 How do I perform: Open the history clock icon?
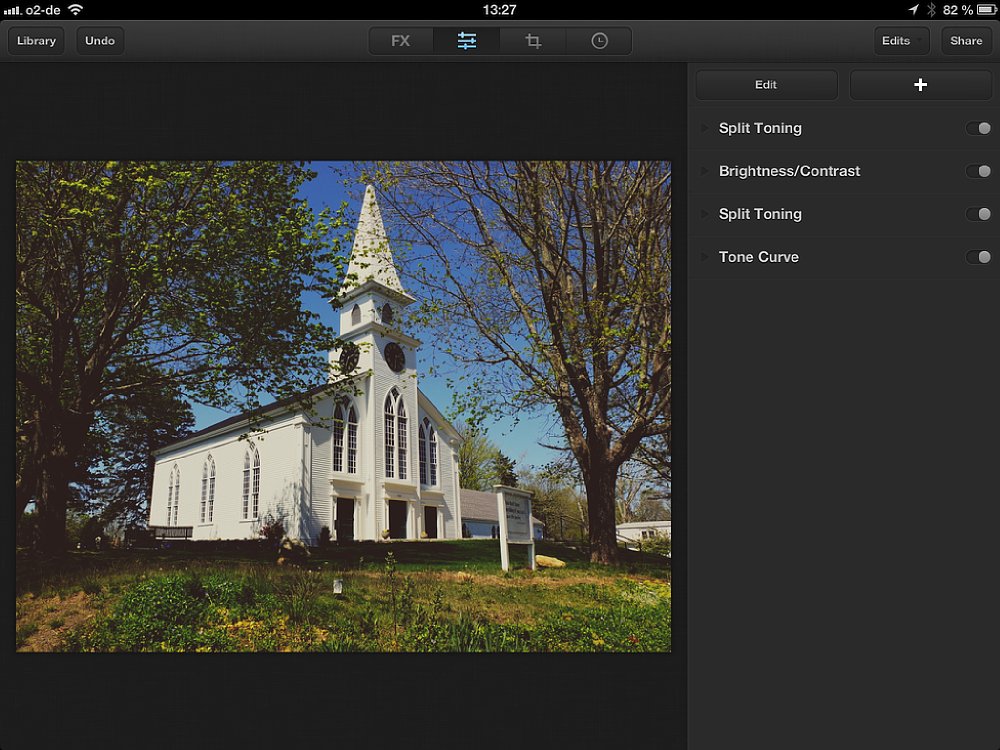point(599,41)
